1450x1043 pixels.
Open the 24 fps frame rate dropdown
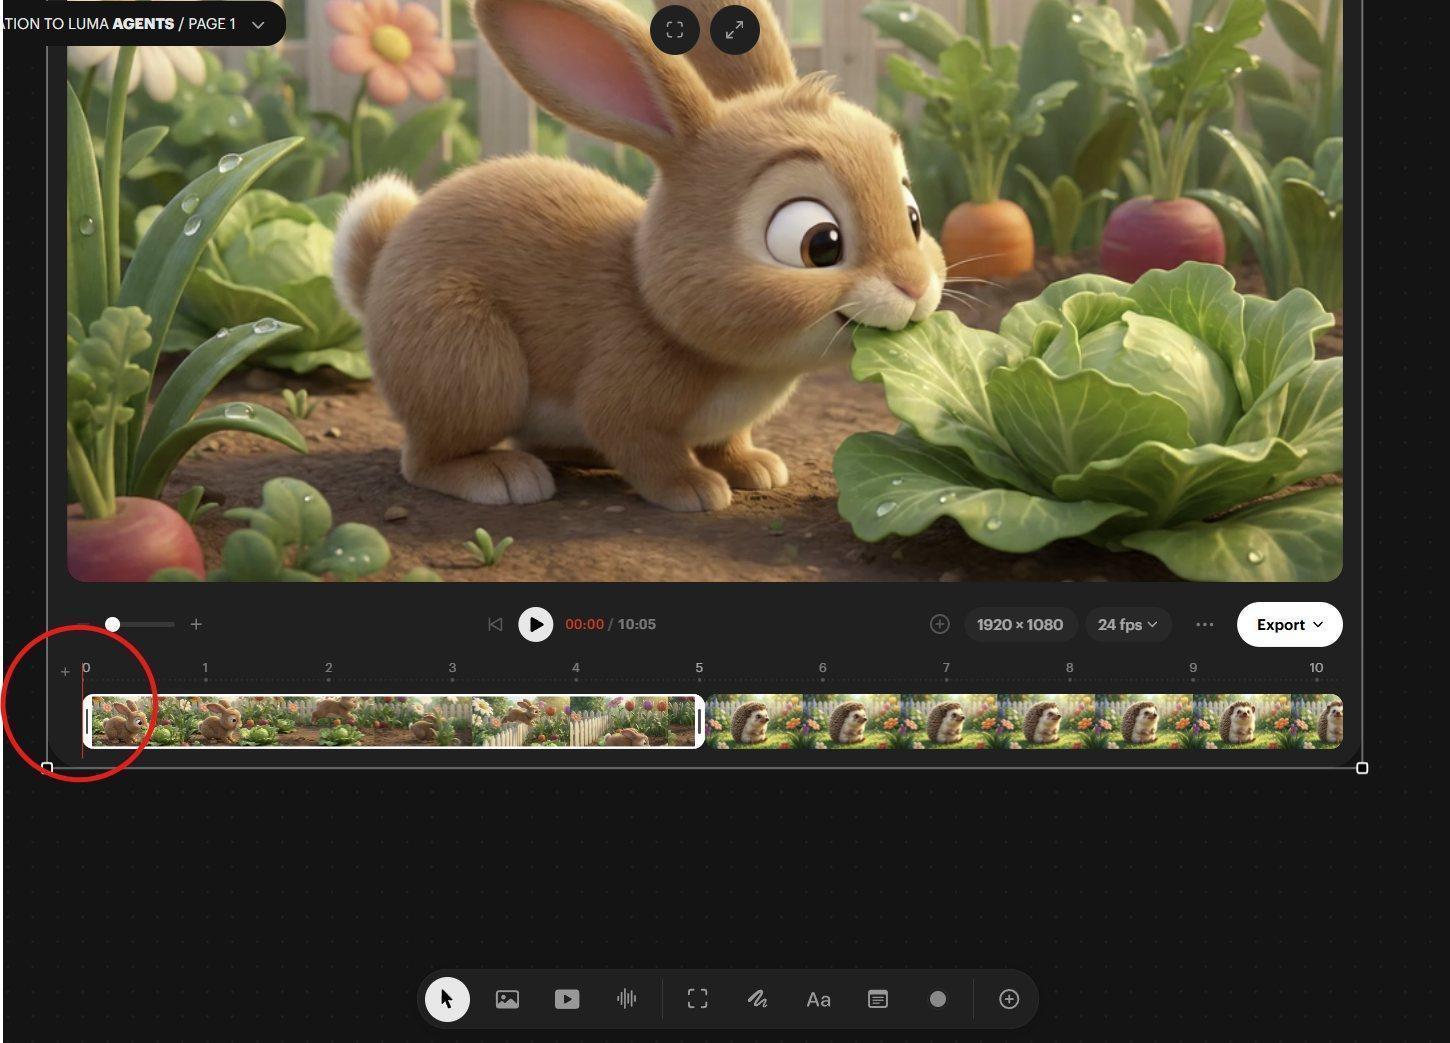[1127, 624]
